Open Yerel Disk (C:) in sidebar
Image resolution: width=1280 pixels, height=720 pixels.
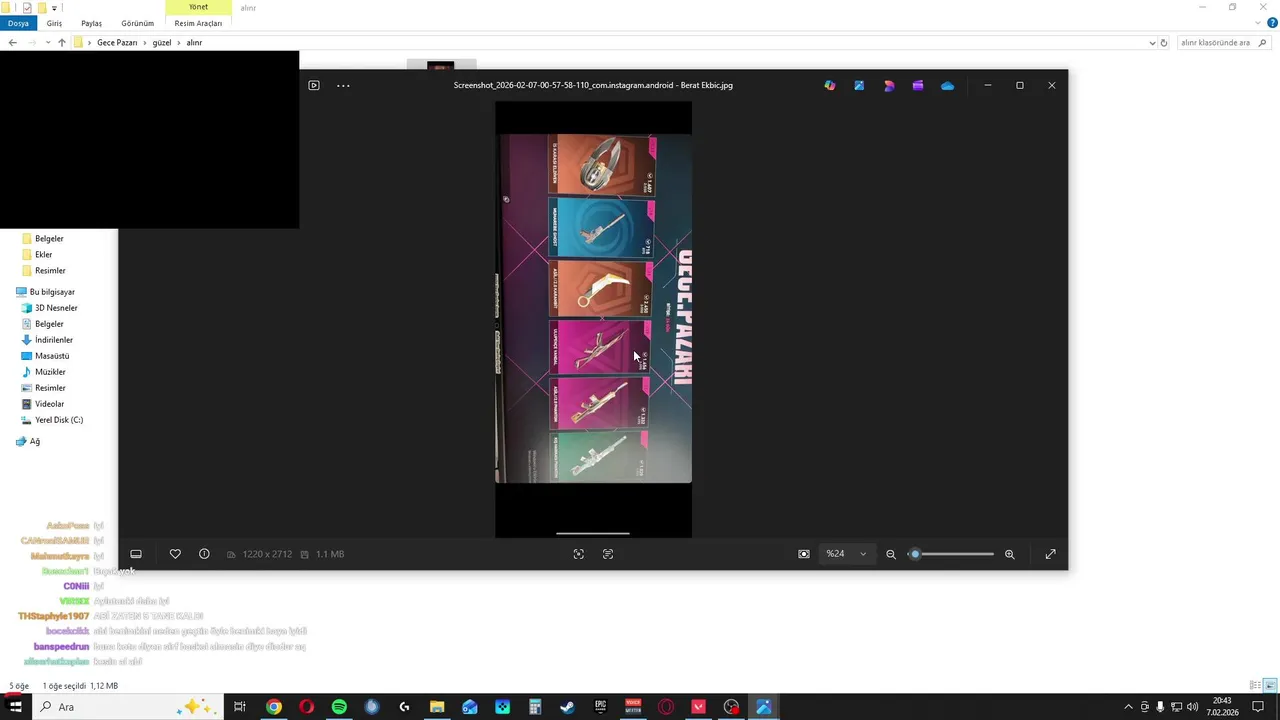(59, 420)
